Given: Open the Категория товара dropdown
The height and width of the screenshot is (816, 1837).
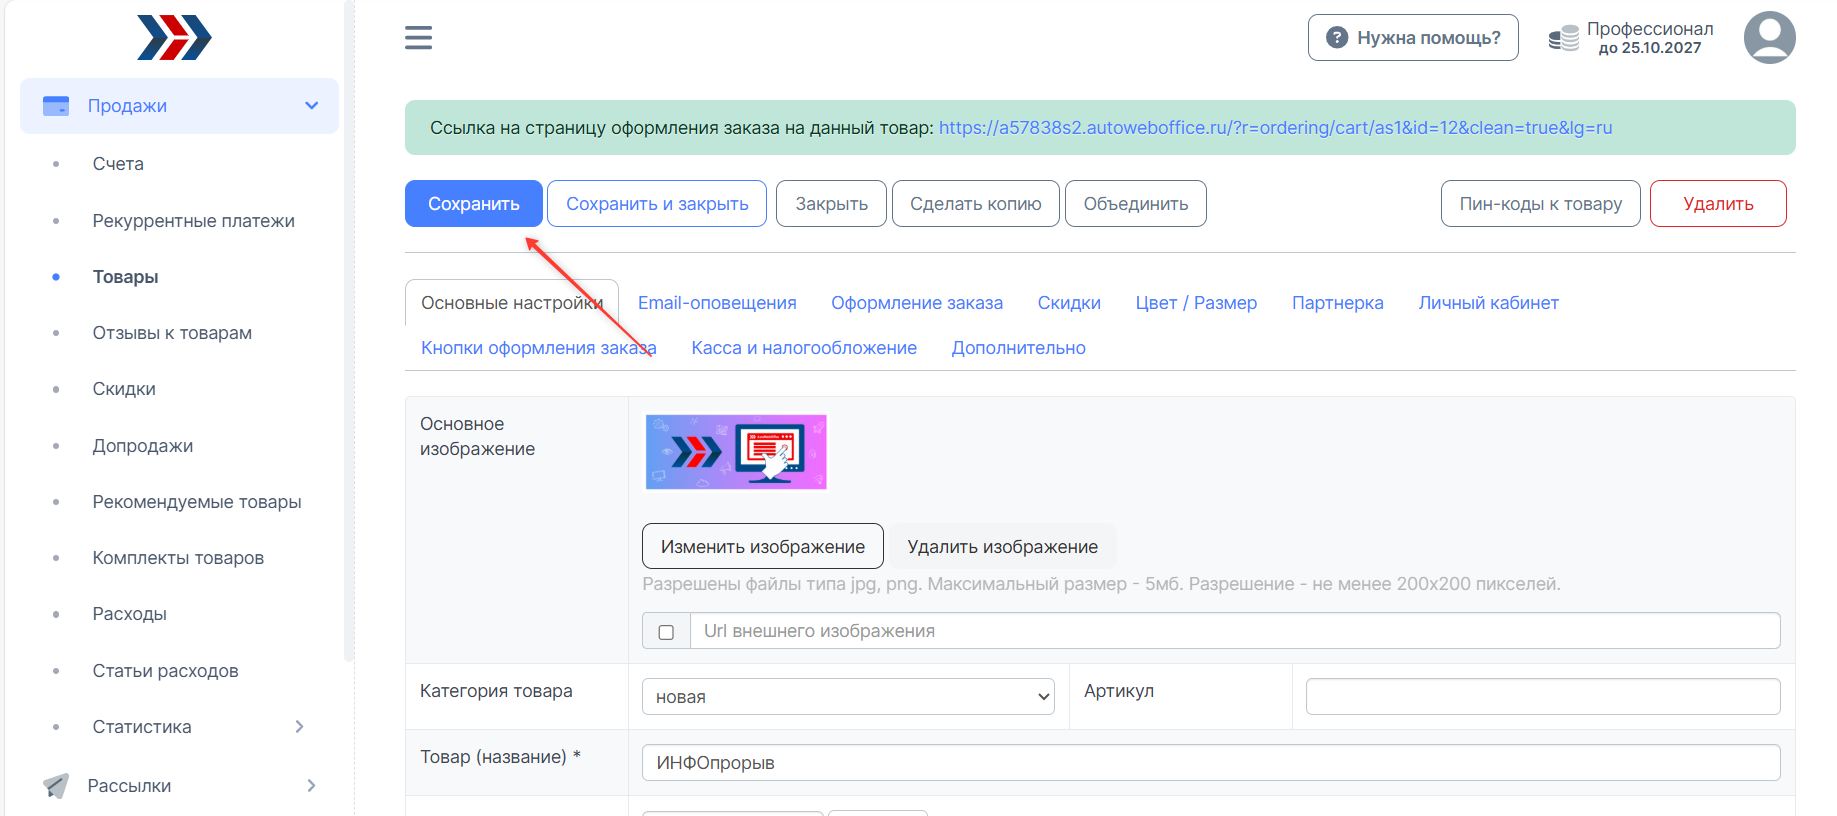Looking at the screenshot, I should tap(848, 697).
